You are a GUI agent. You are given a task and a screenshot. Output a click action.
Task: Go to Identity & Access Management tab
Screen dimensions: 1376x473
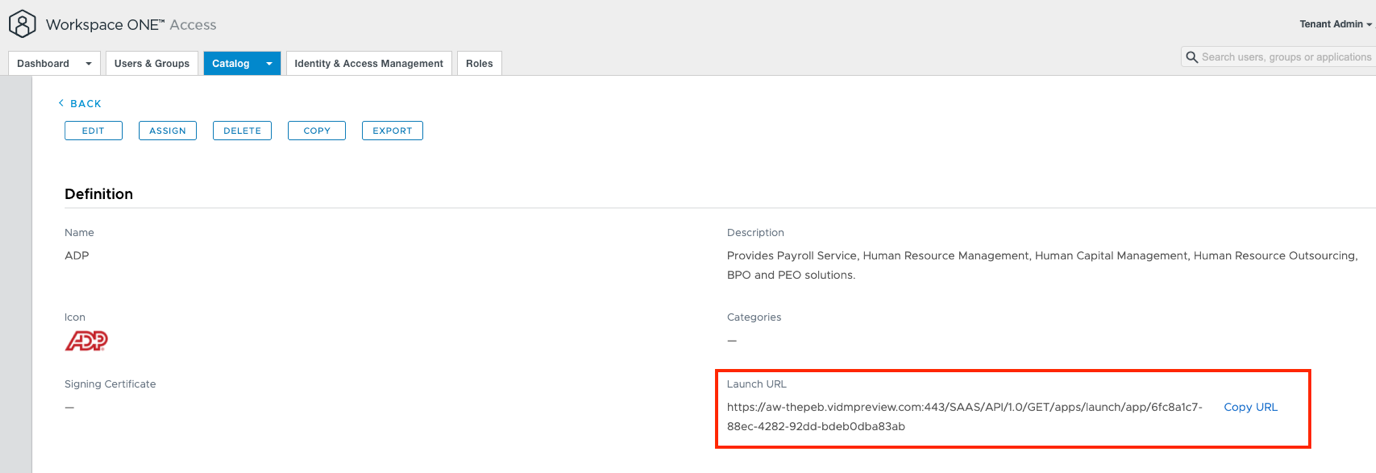[369, 64]
